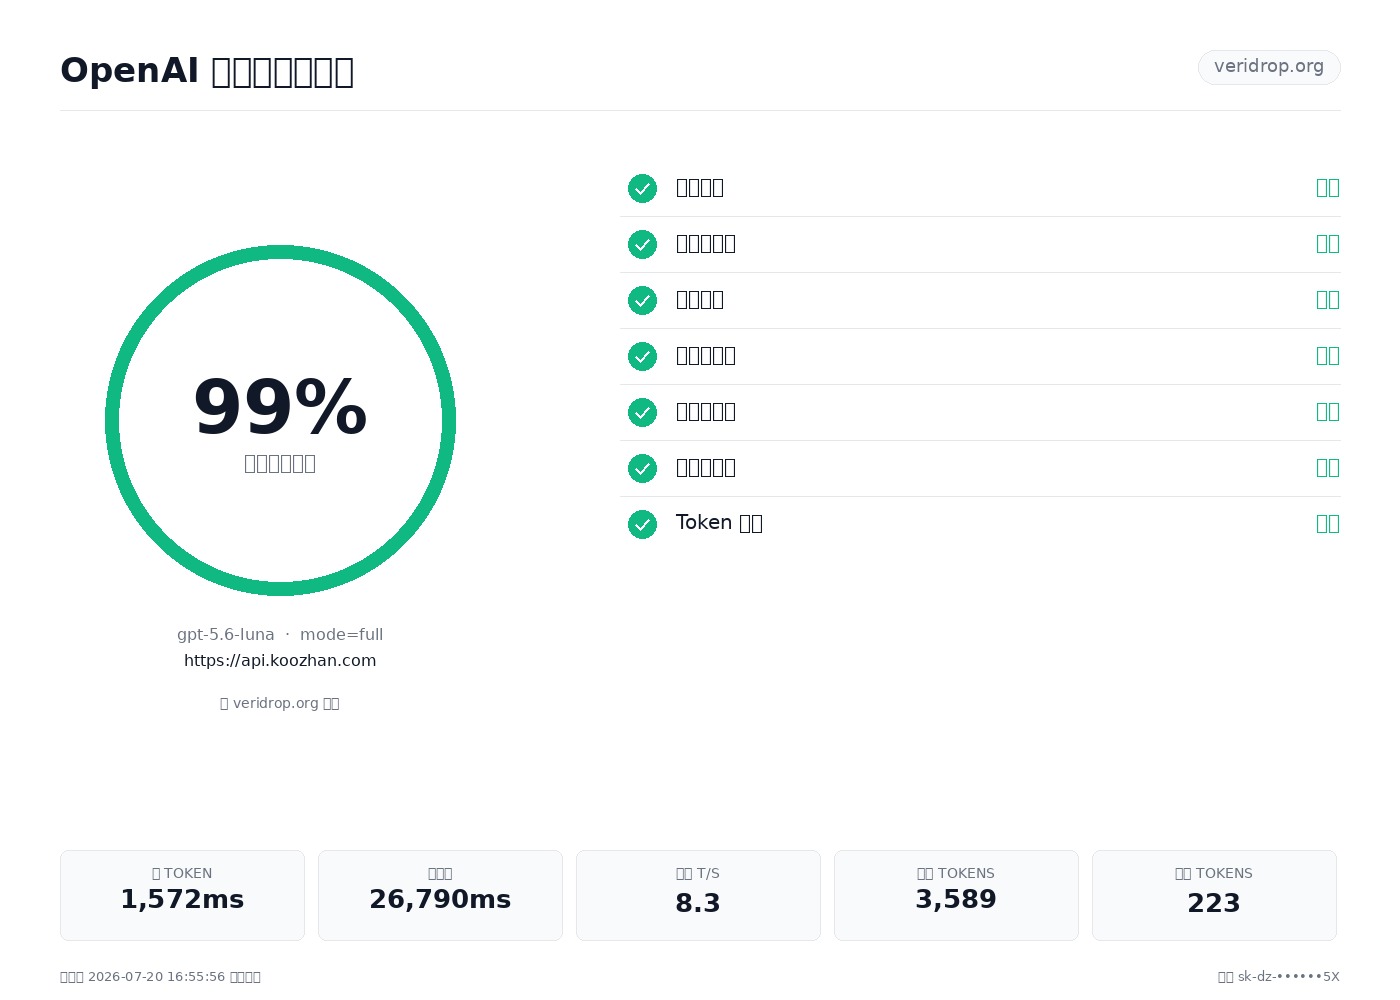Click the second green check icon in list

(x=642, y=244)
